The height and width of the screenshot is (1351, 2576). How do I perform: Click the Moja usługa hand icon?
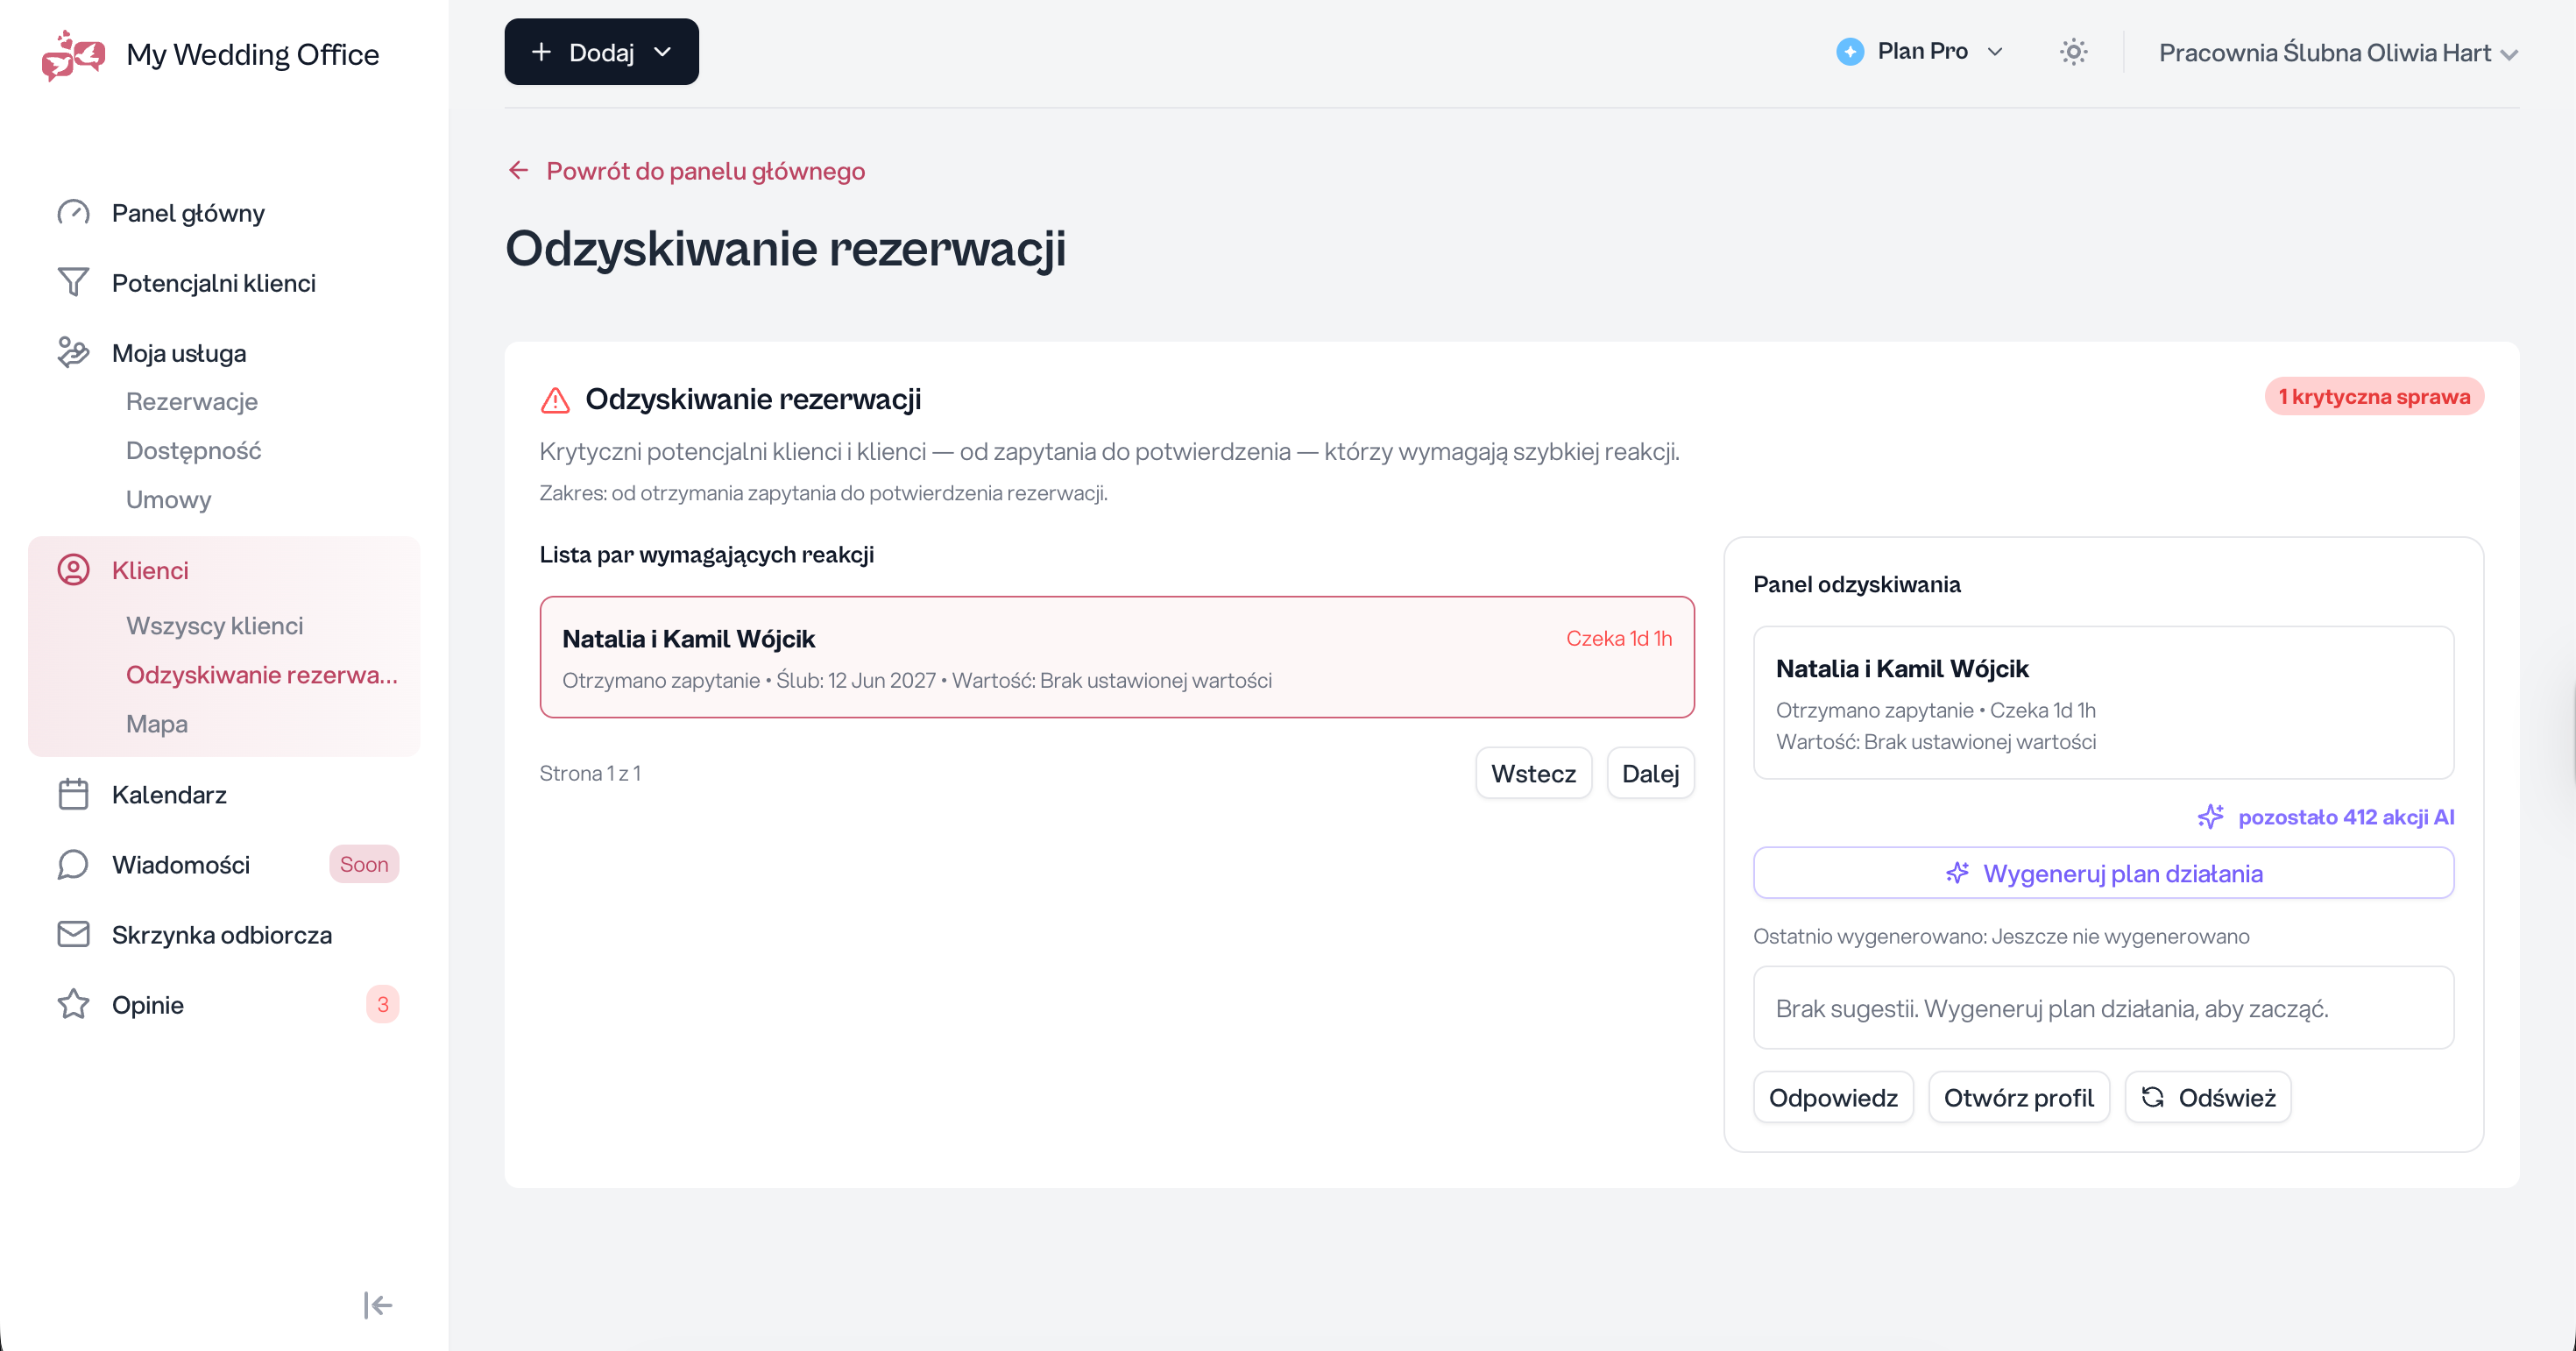pos(73,353)
